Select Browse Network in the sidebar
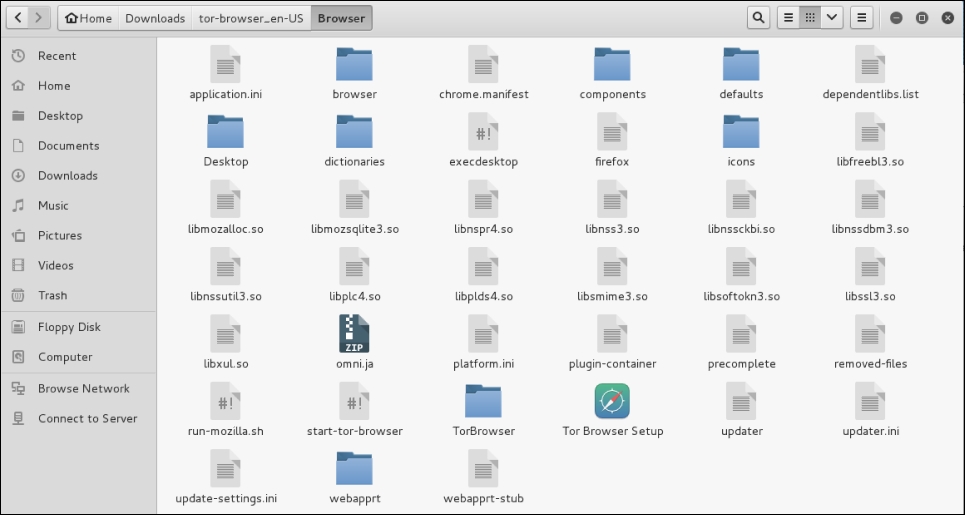This screenshot has height=515, width=965. point(78,388)
